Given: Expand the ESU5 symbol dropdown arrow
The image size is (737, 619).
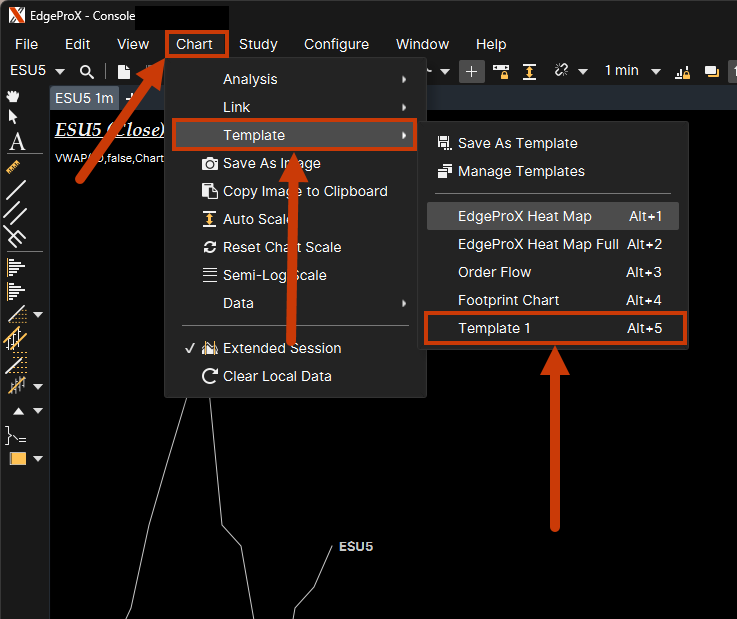Looking at the screenshot, I should pos(60,71).
